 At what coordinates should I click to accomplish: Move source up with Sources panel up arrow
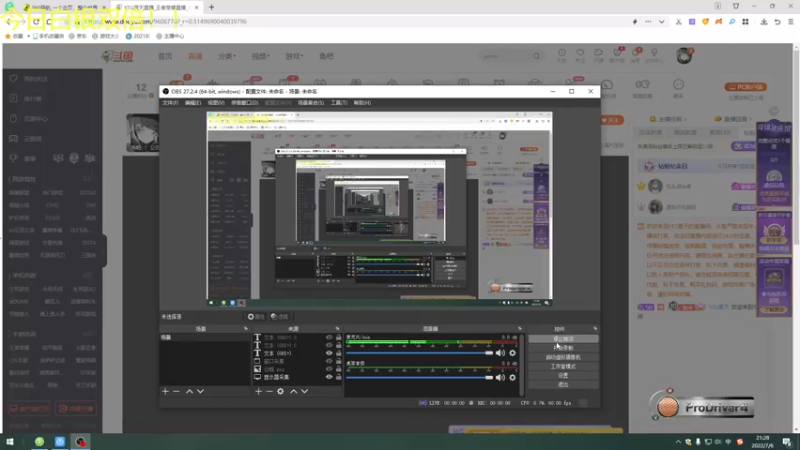point(293,391)
